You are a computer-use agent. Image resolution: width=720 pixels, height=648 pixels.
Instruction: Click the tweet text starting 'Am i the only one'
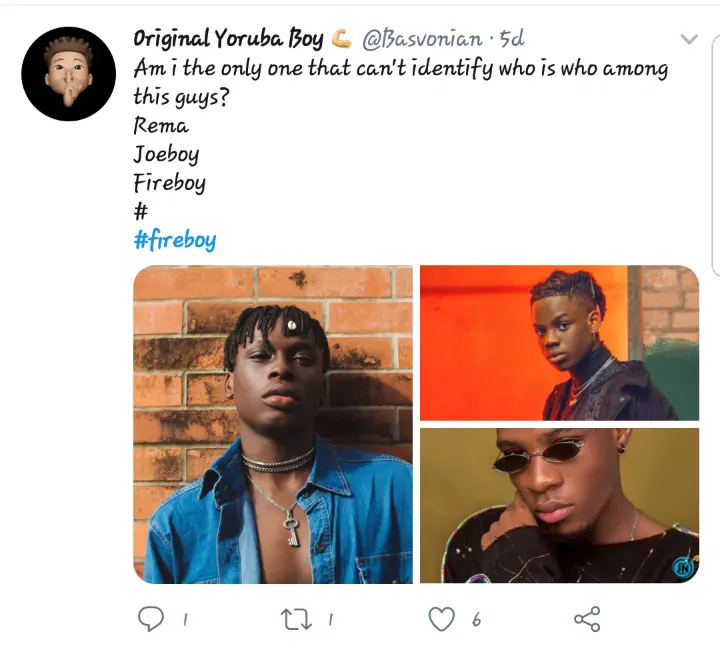(x=400, y=83)
